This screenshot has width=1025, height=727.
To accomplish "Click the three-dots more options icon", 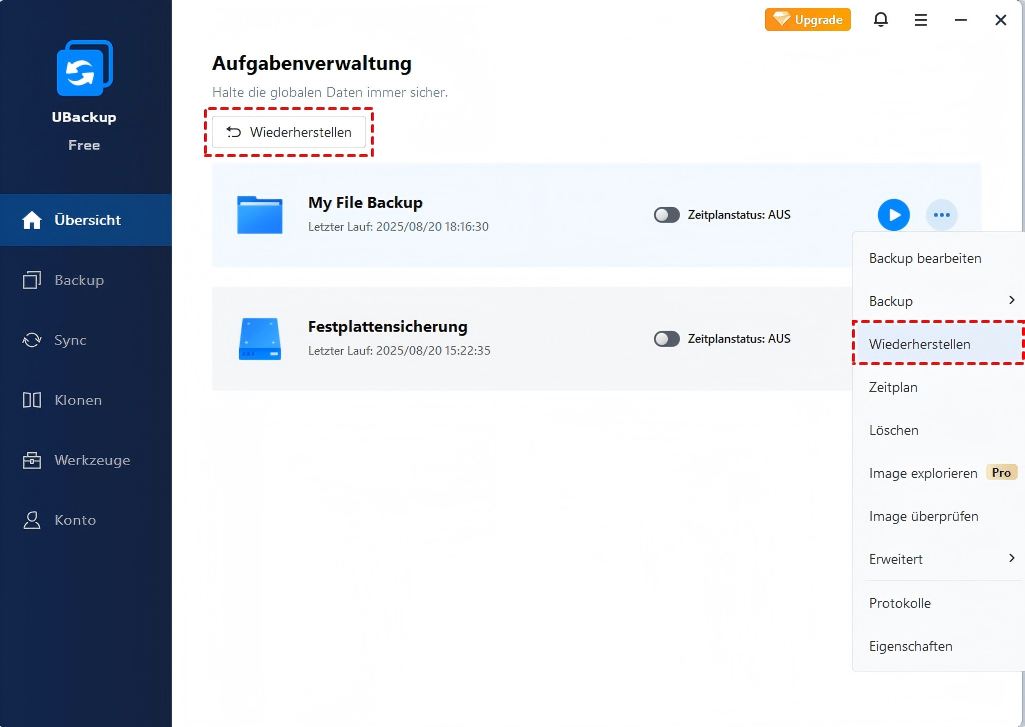I will [x=941, y=215].
